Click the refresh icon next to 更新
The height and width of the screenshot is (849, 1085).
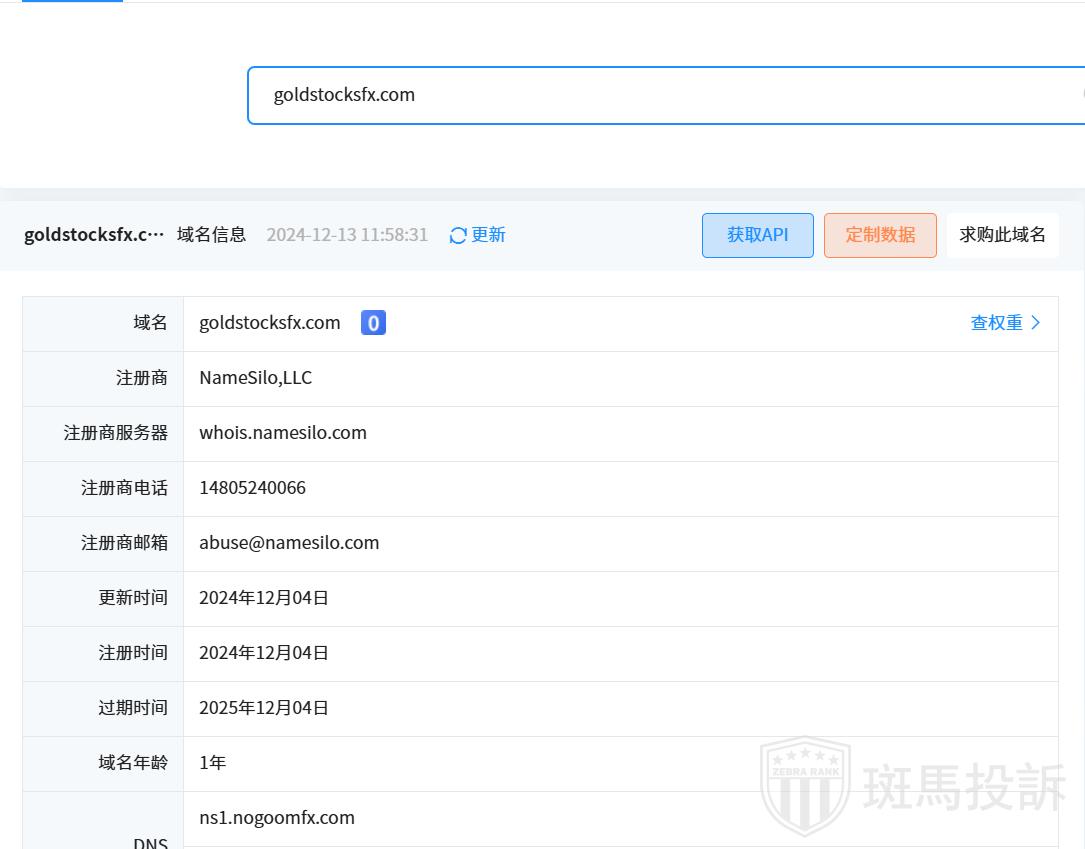coord(458,236)
